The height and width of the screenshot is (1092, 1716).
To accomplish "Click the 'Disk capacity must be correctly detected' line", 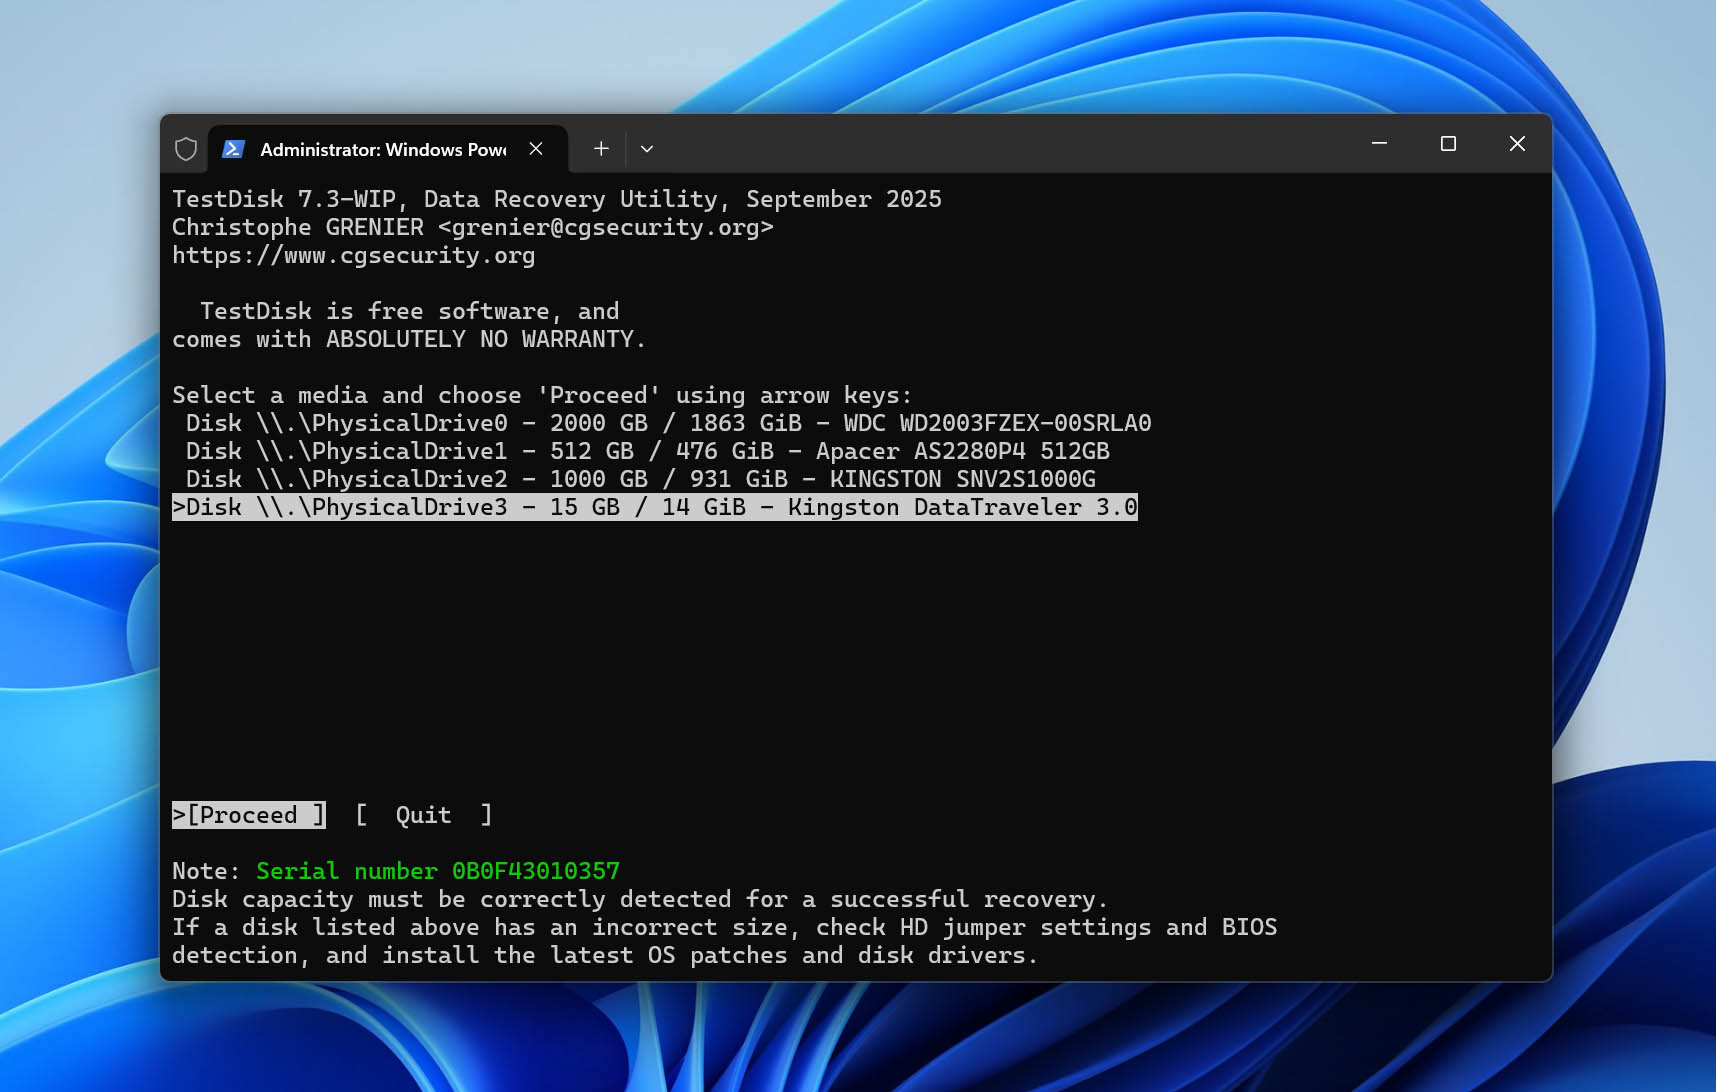I will pyautogui.click(x=640, y=899).
